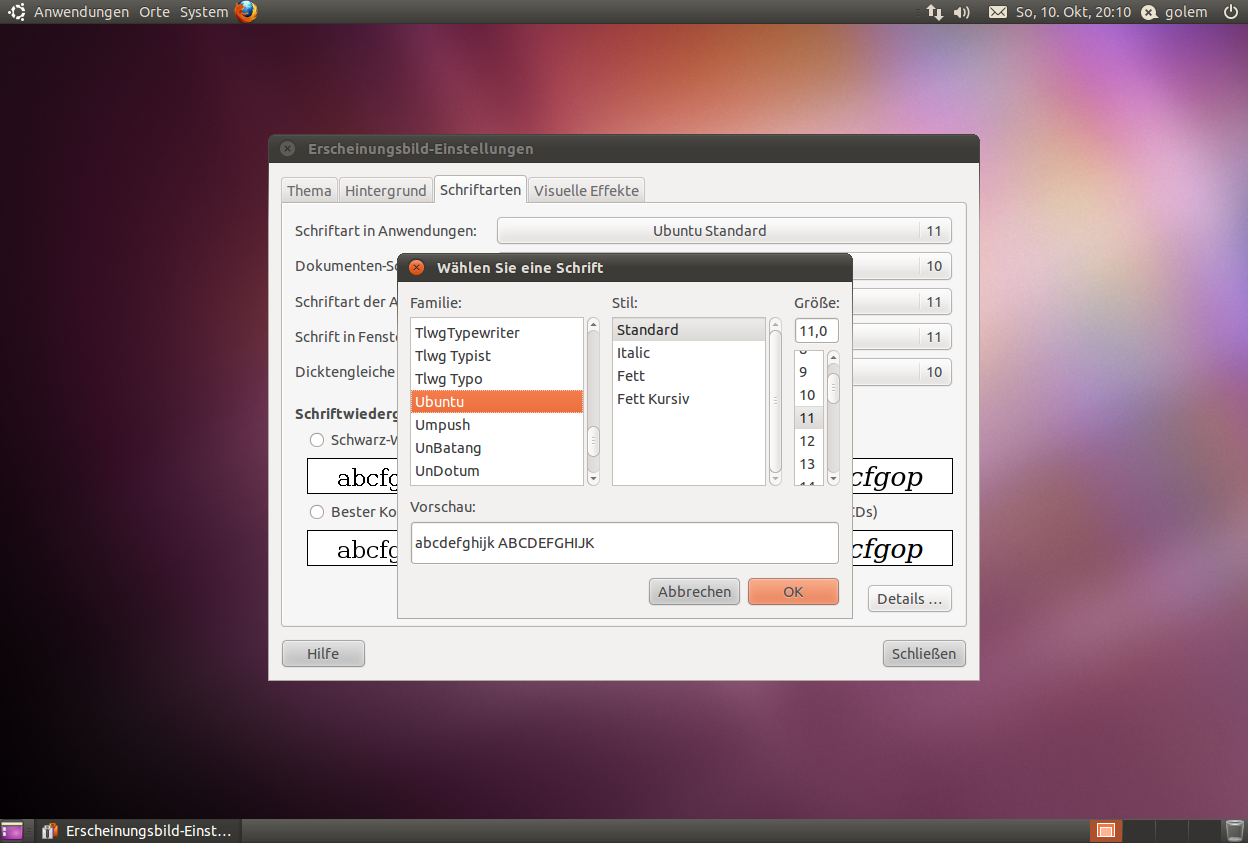Select the Schwarz-Weiß rendering radio button

point(317,440)
